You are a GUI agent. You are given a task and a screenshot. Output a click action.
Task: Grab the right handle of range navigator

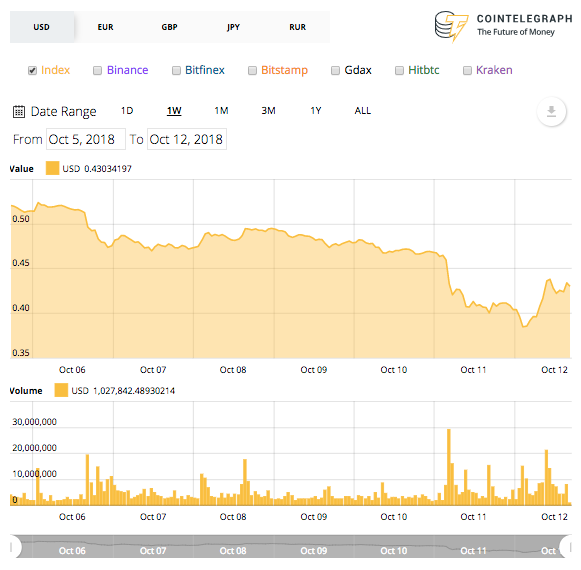point(566,547)
